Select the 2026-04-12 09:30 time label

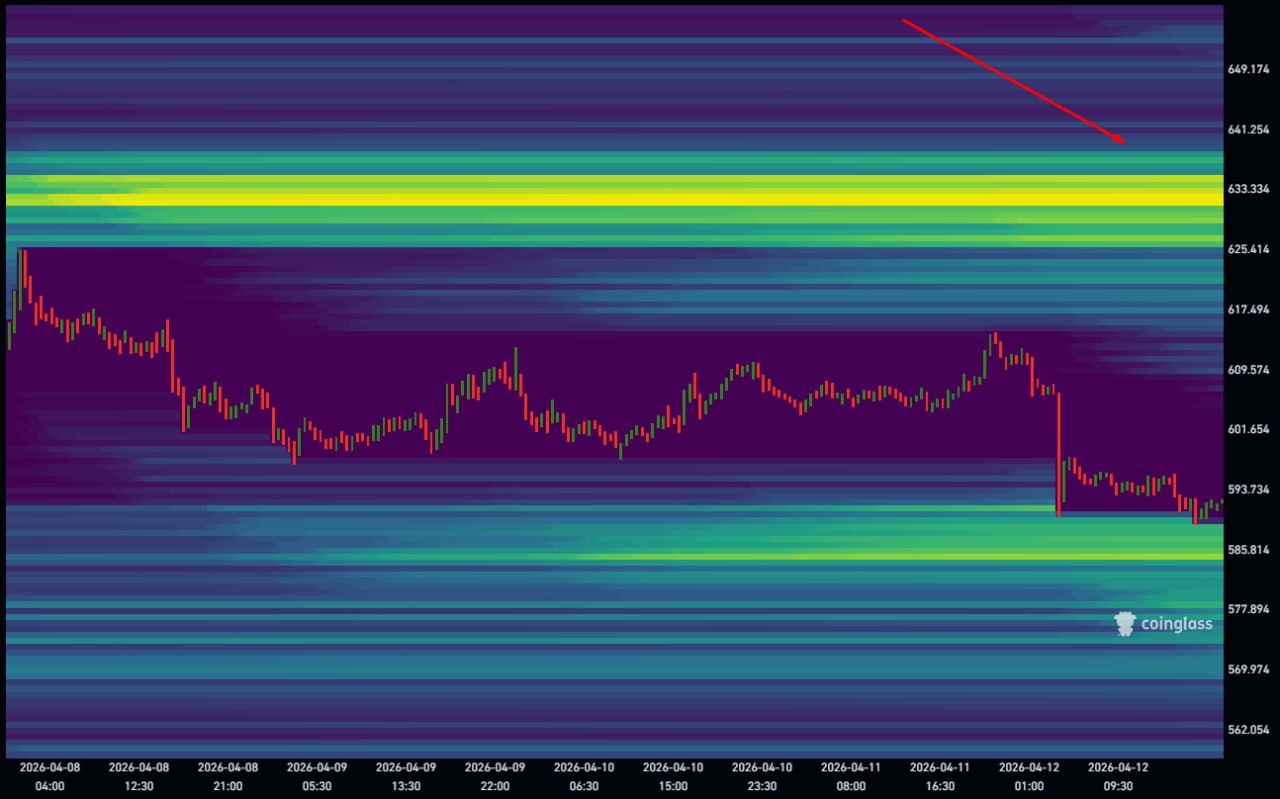point(1118,776)
